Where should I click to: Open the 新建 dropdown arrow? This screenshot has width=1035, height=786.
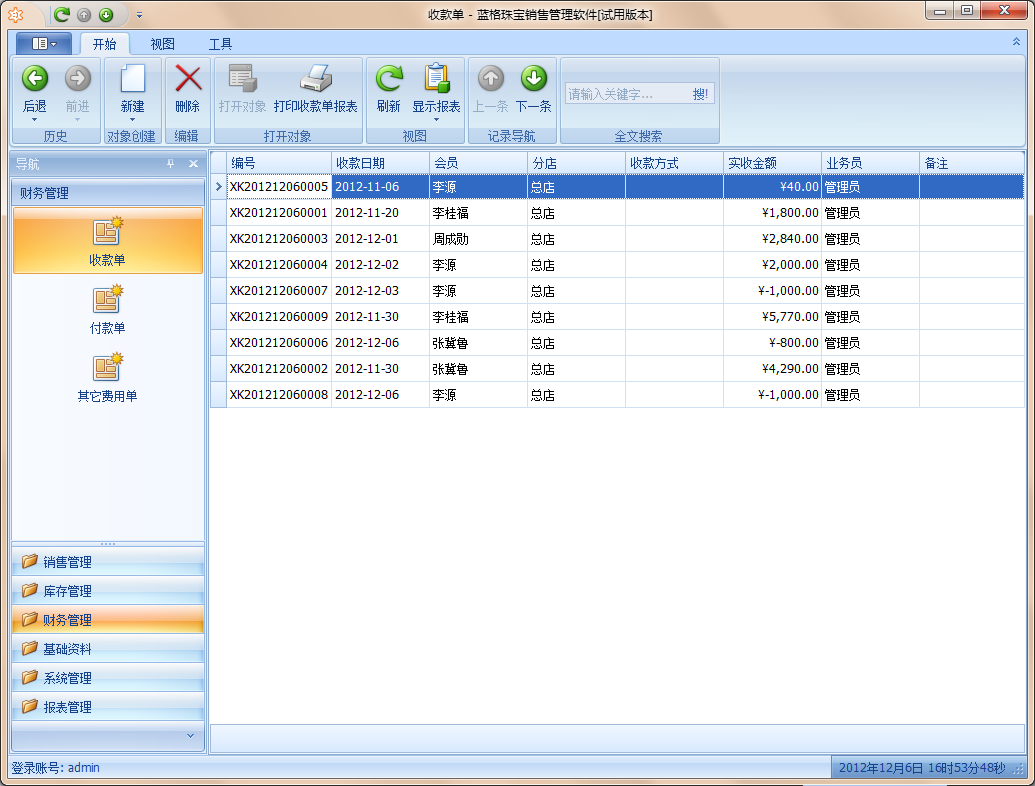pos(133,119)
